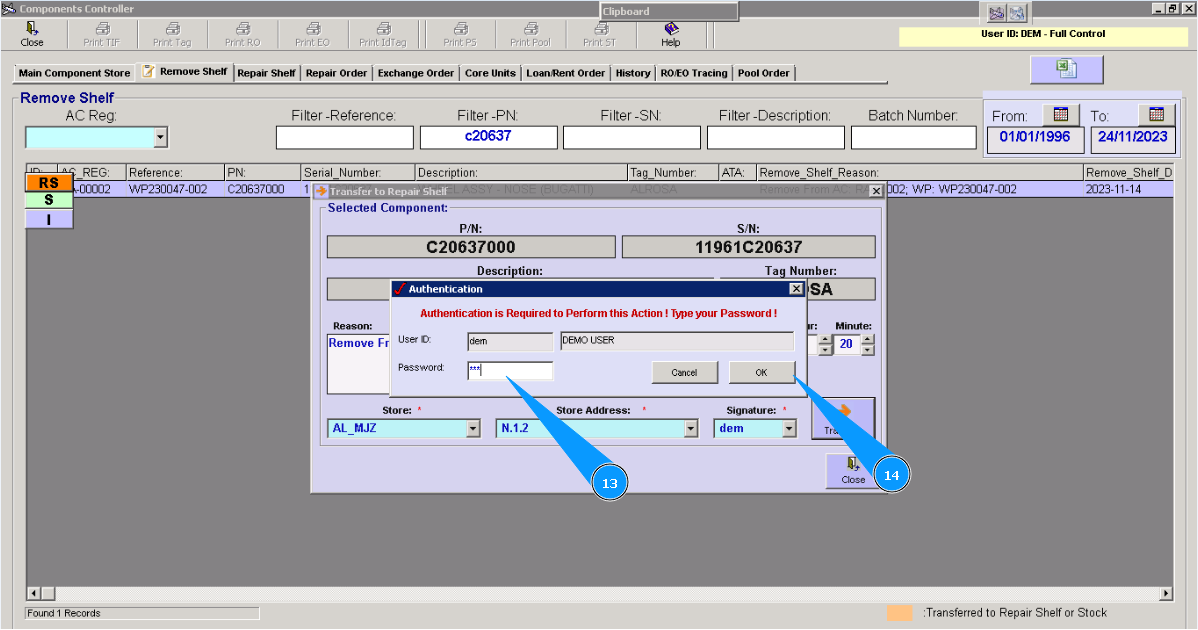Click the Excel export icon button
The height and width of the screenshot is (630, 1198).
(1067, 69)
